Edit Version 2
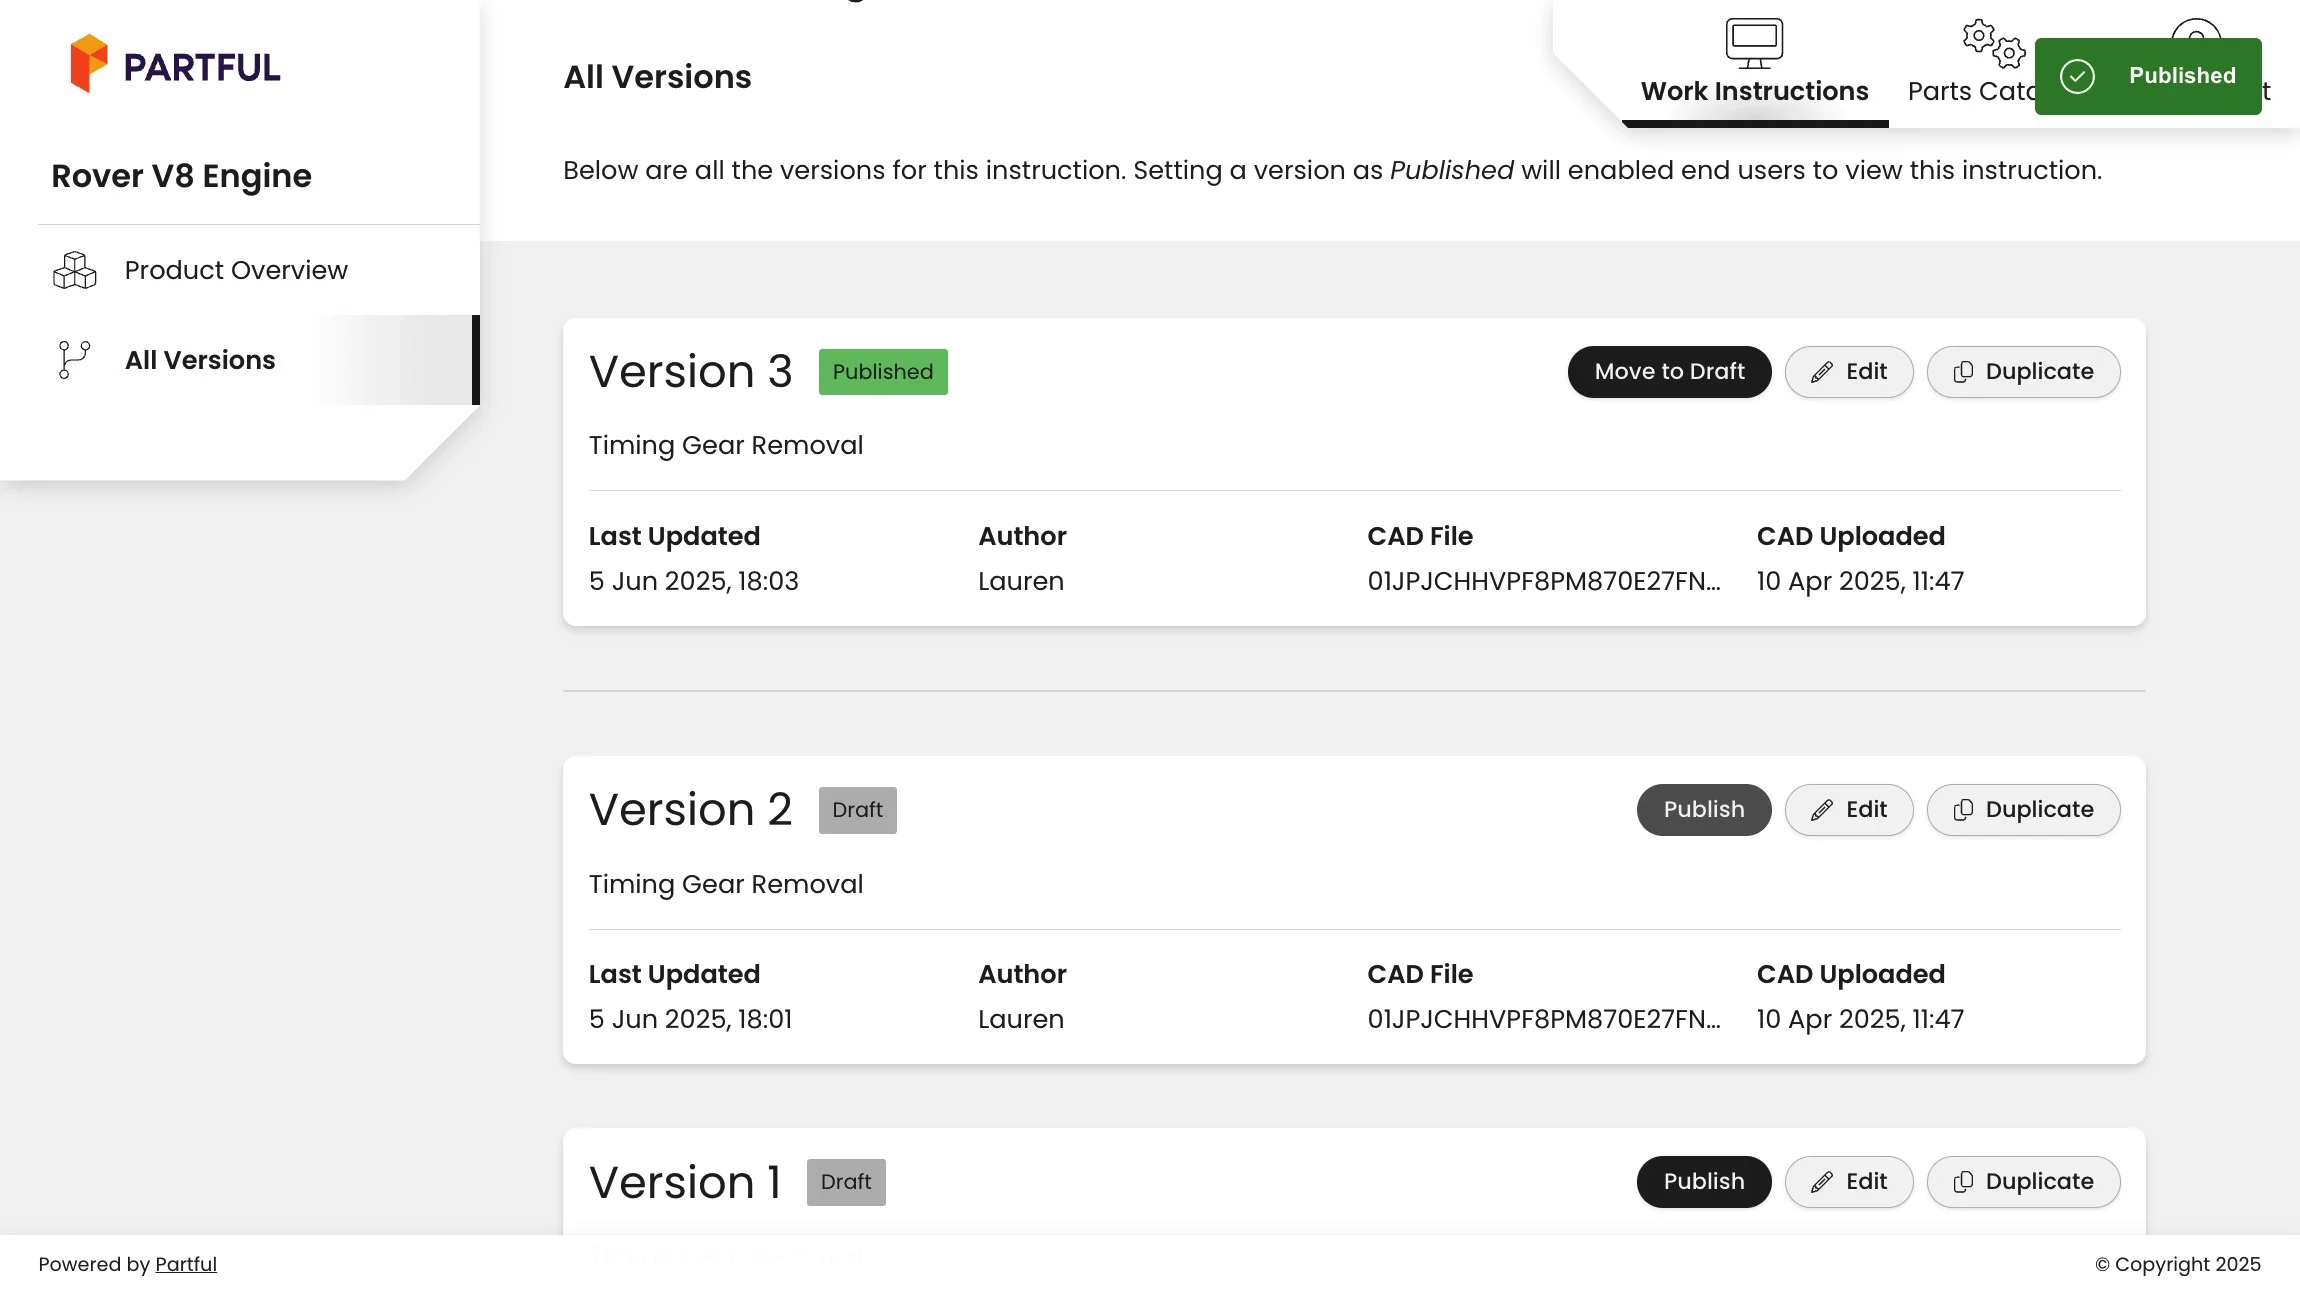2300x1294 pixels. pos(1848,810)
